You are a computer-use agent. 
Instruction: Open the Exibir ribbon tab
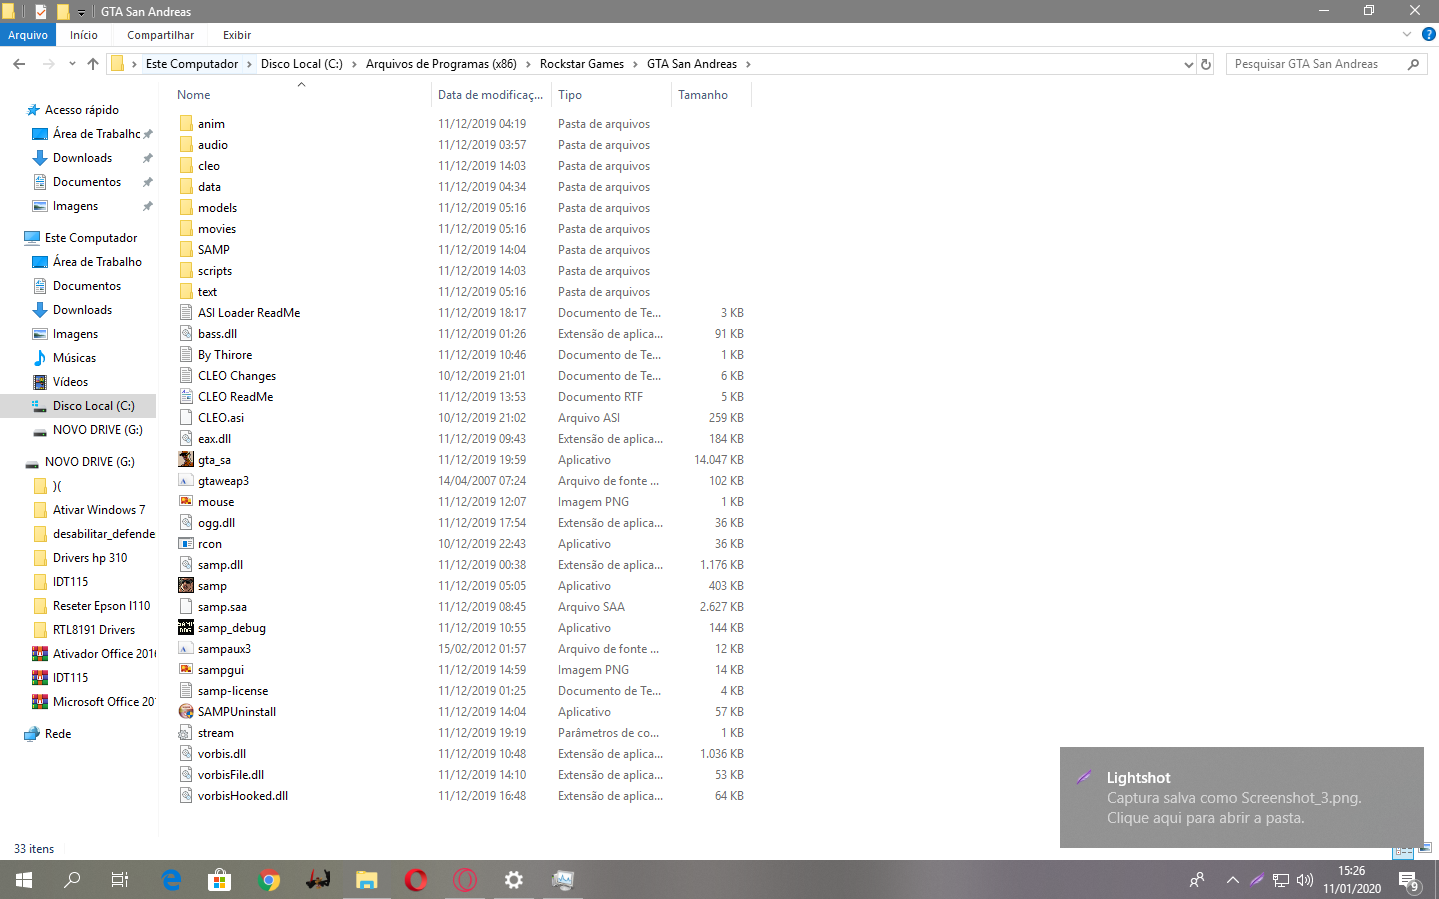[237, 35]
